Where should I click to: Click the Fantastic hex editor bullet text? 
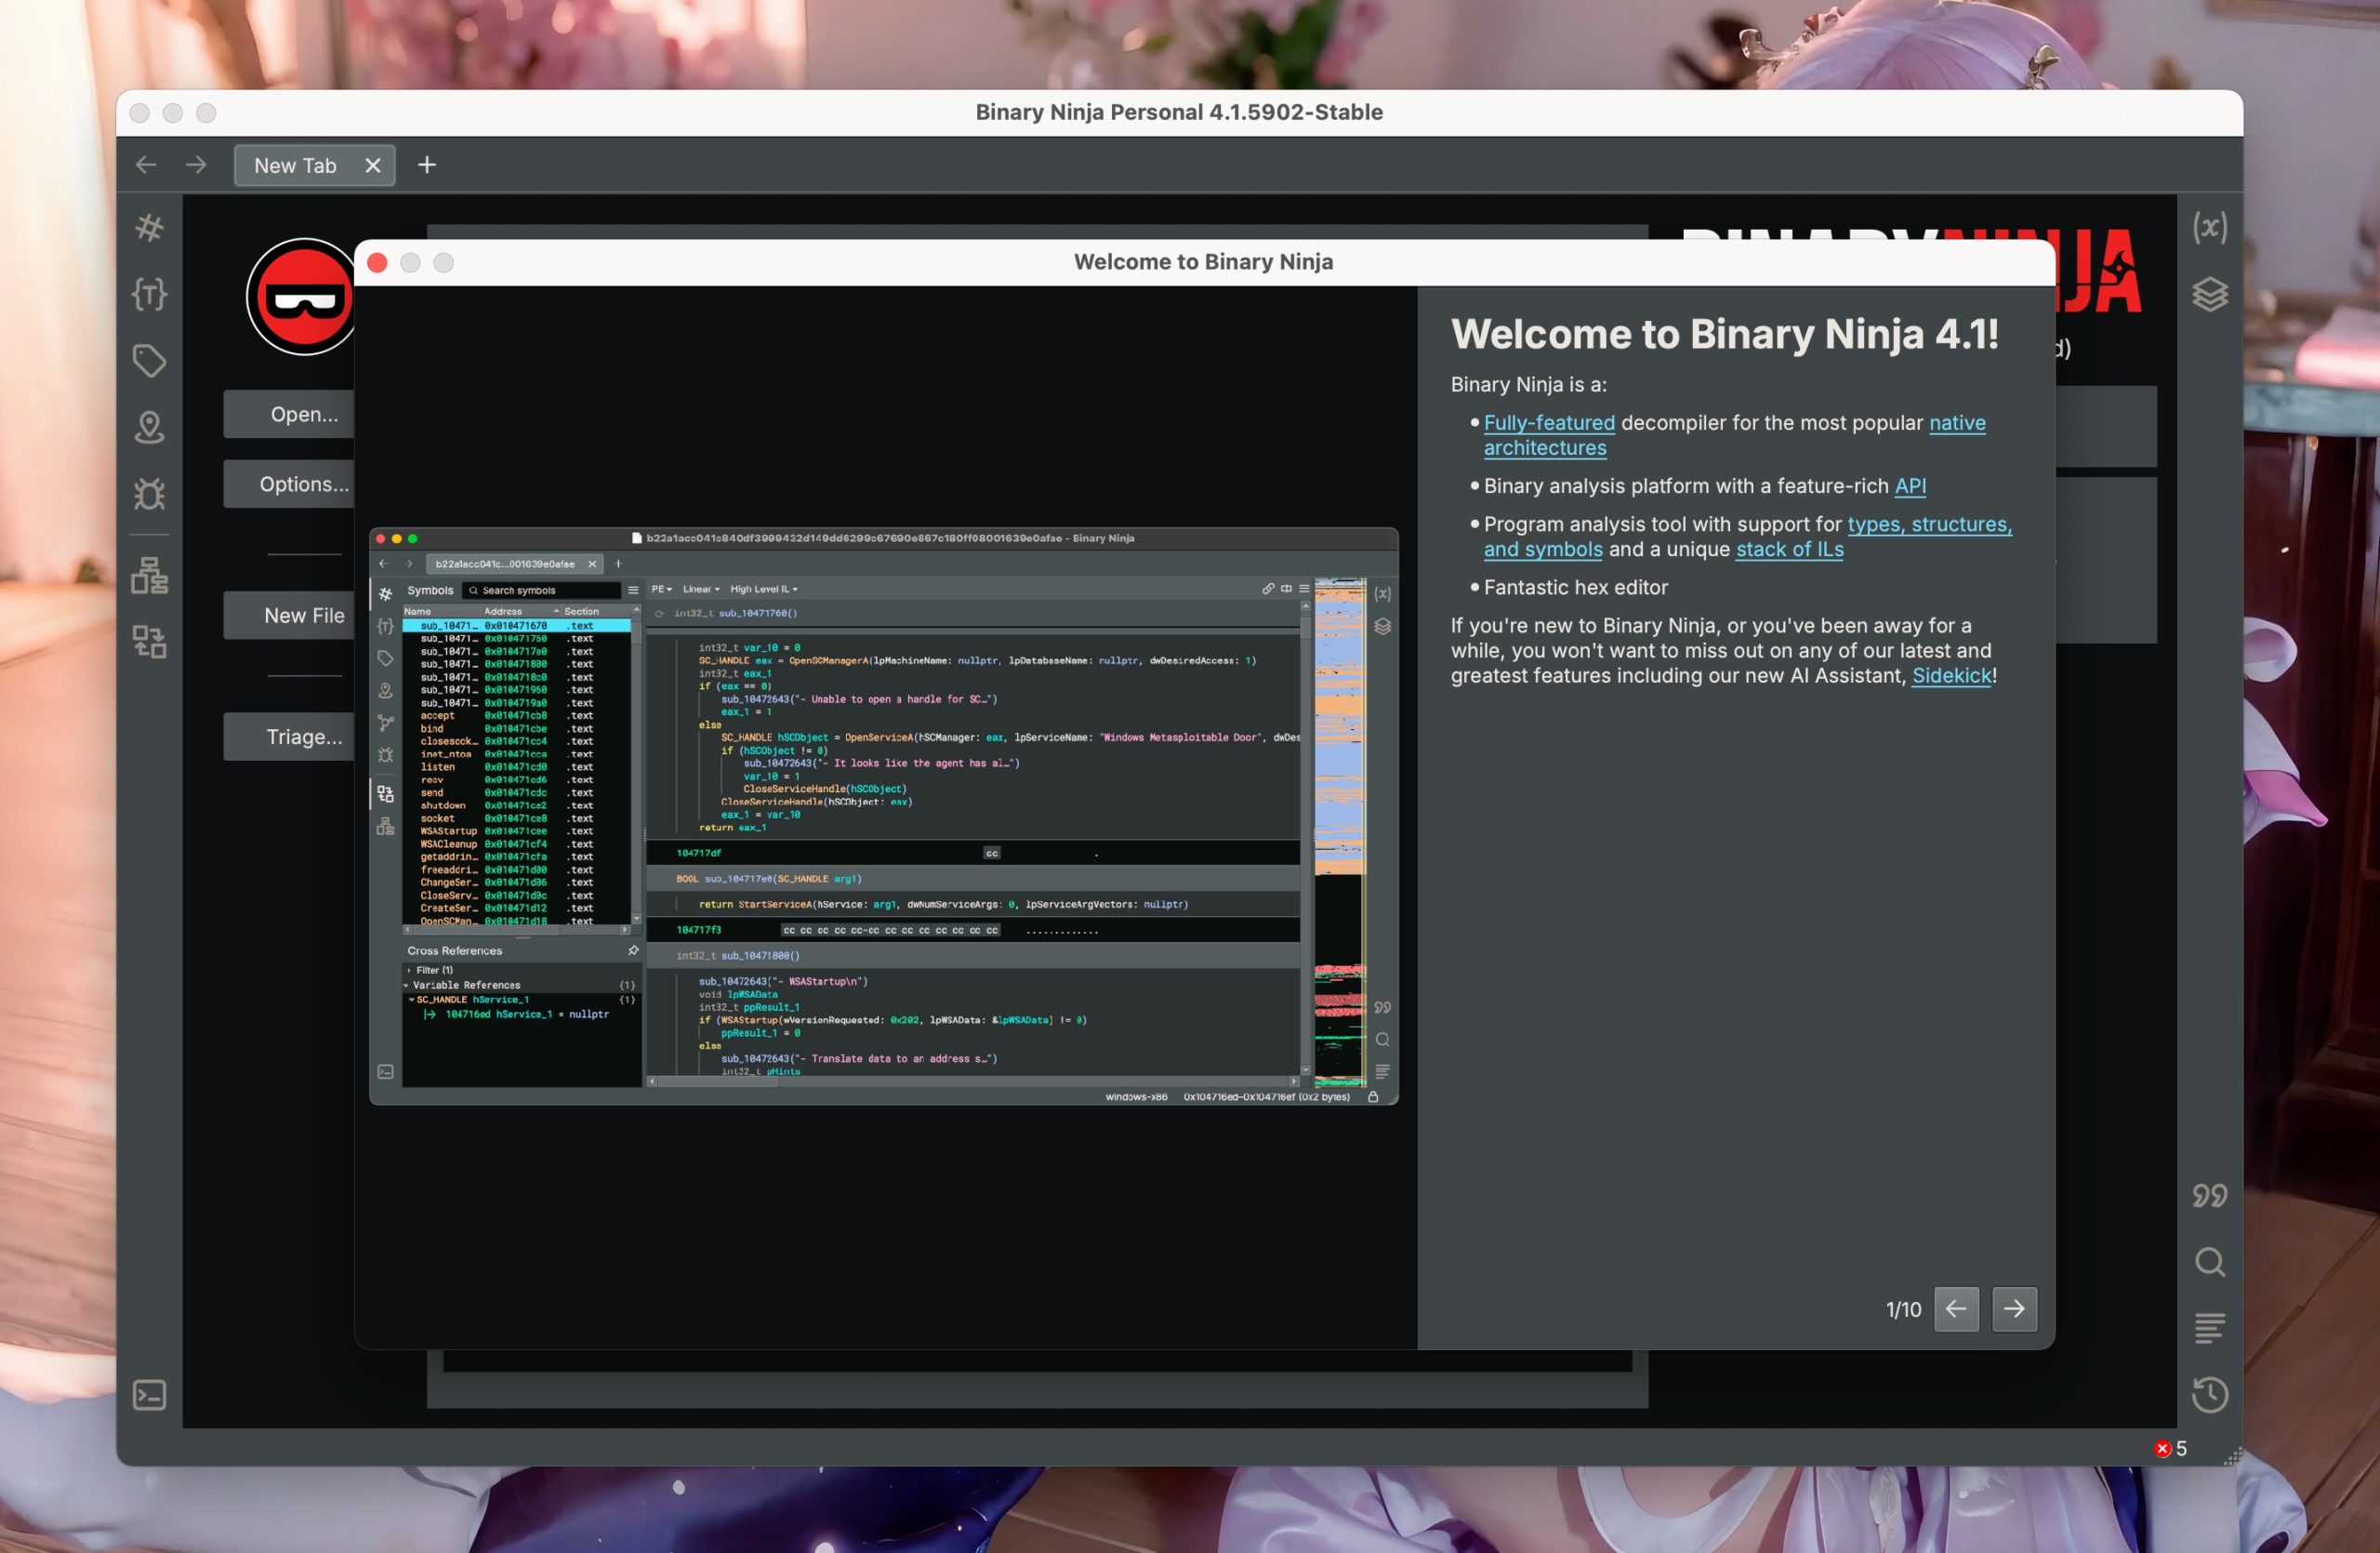coord(1575,588)
